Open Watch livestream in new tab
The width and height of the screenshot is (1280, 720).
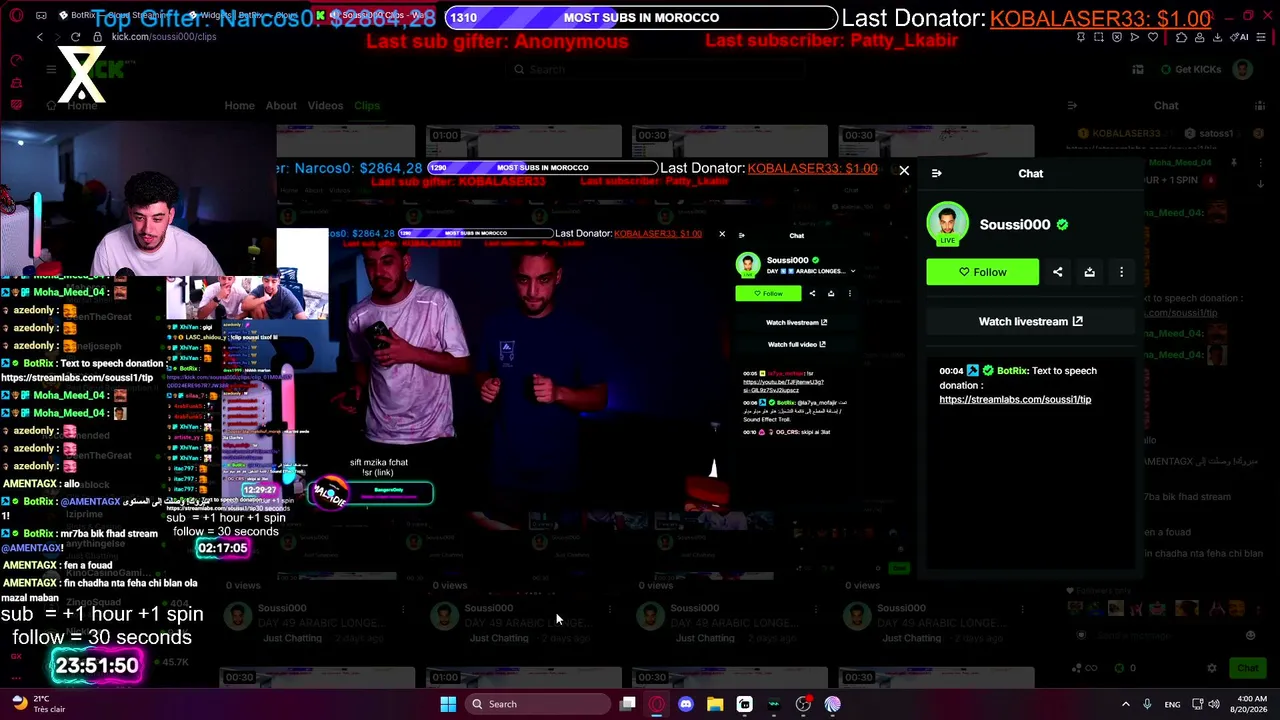[x=1030, y=321]
